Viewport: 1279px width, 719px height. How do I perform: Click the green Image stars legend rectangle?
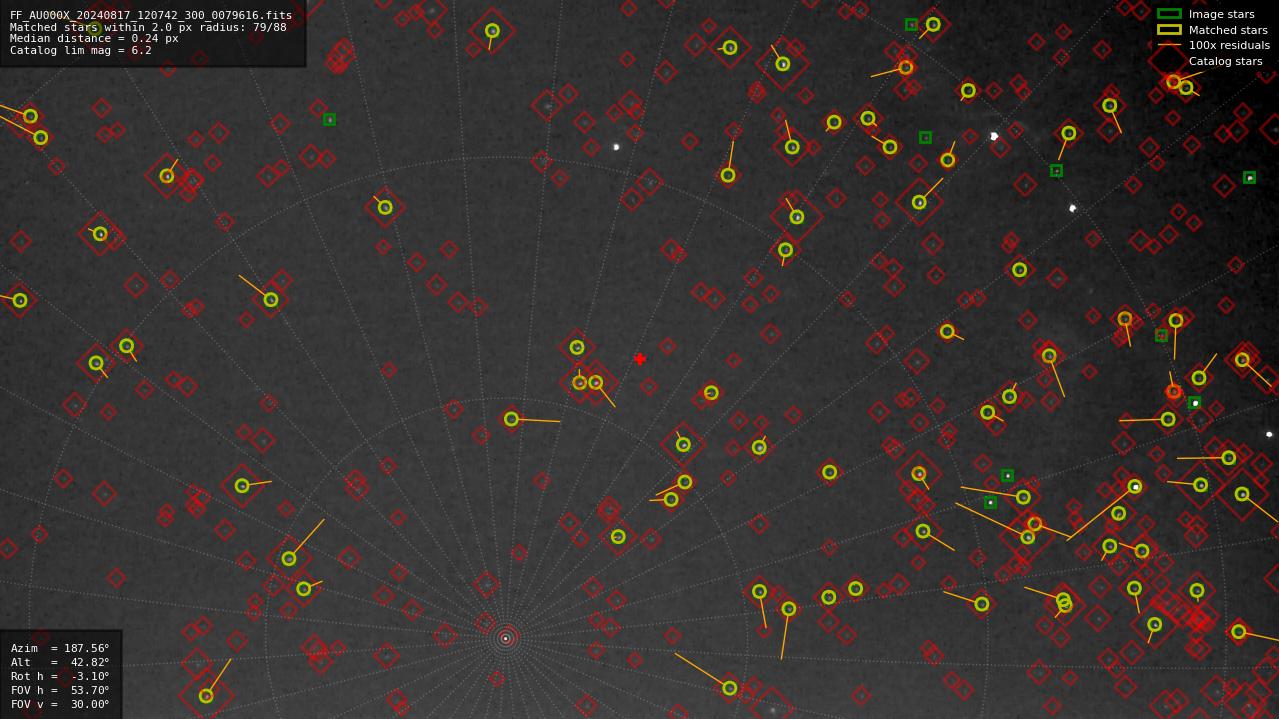coord(1169,14)
